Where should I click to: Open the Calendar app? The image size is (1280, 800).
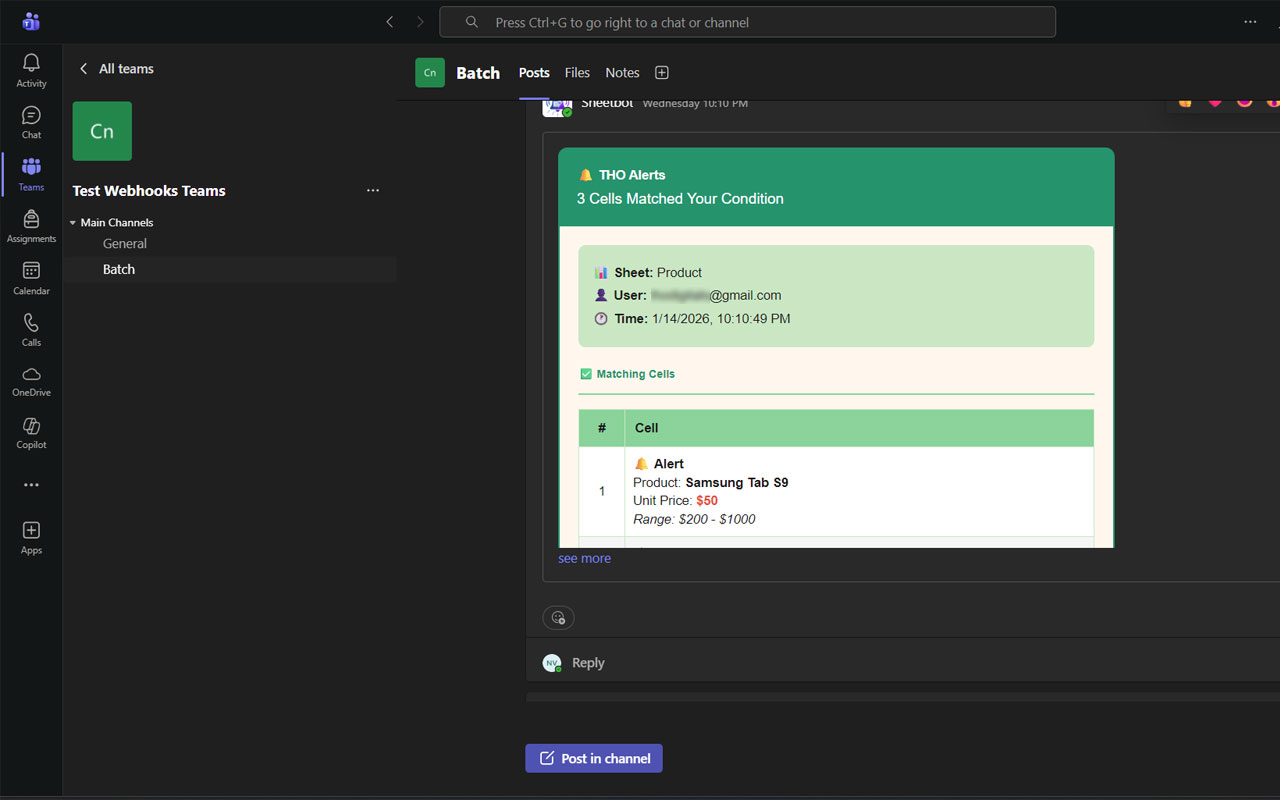(31, 278)
